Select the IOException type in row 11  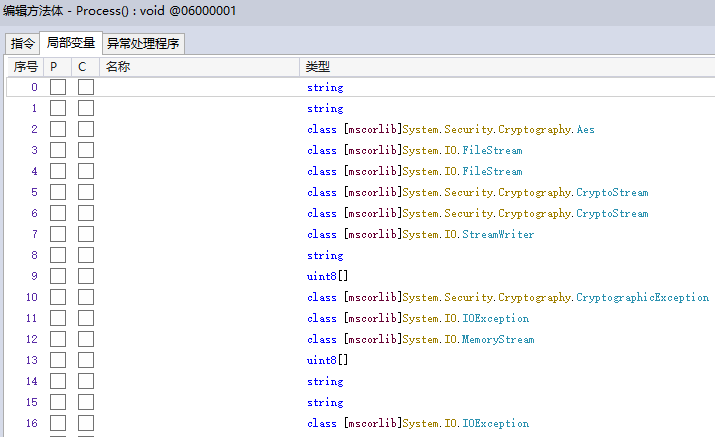click(418, 318)
